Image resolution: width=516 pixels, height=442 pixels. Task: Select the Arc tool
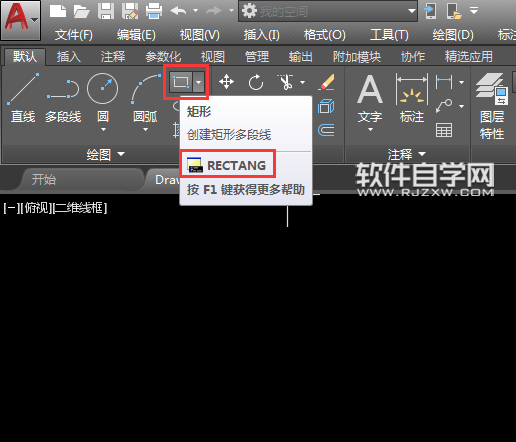146,97
